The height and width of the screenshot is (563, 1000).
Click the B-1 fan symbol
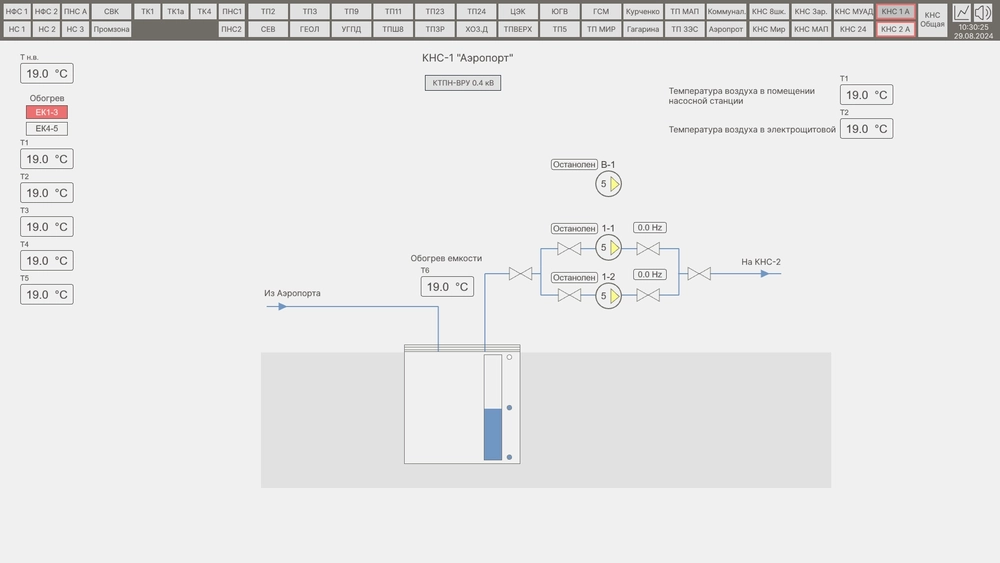(609, 184)
